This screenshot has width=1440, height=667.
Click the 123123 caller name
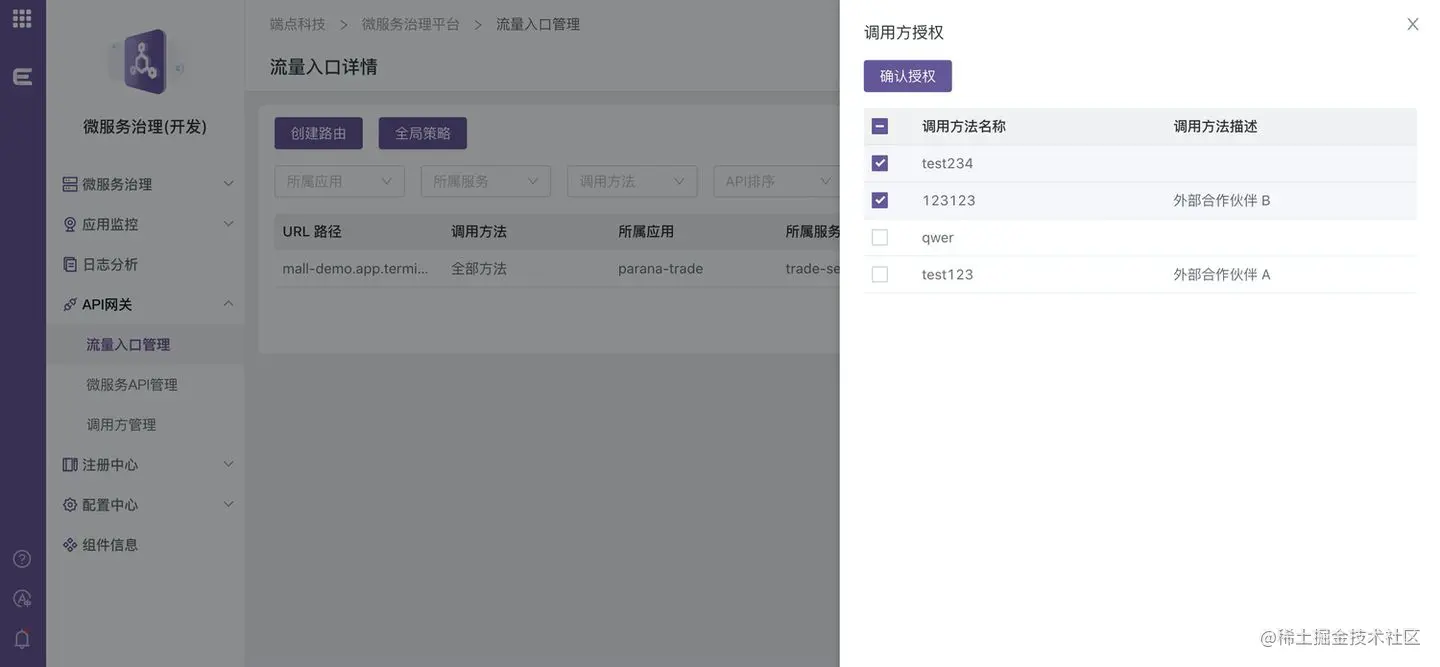point(949,200)
